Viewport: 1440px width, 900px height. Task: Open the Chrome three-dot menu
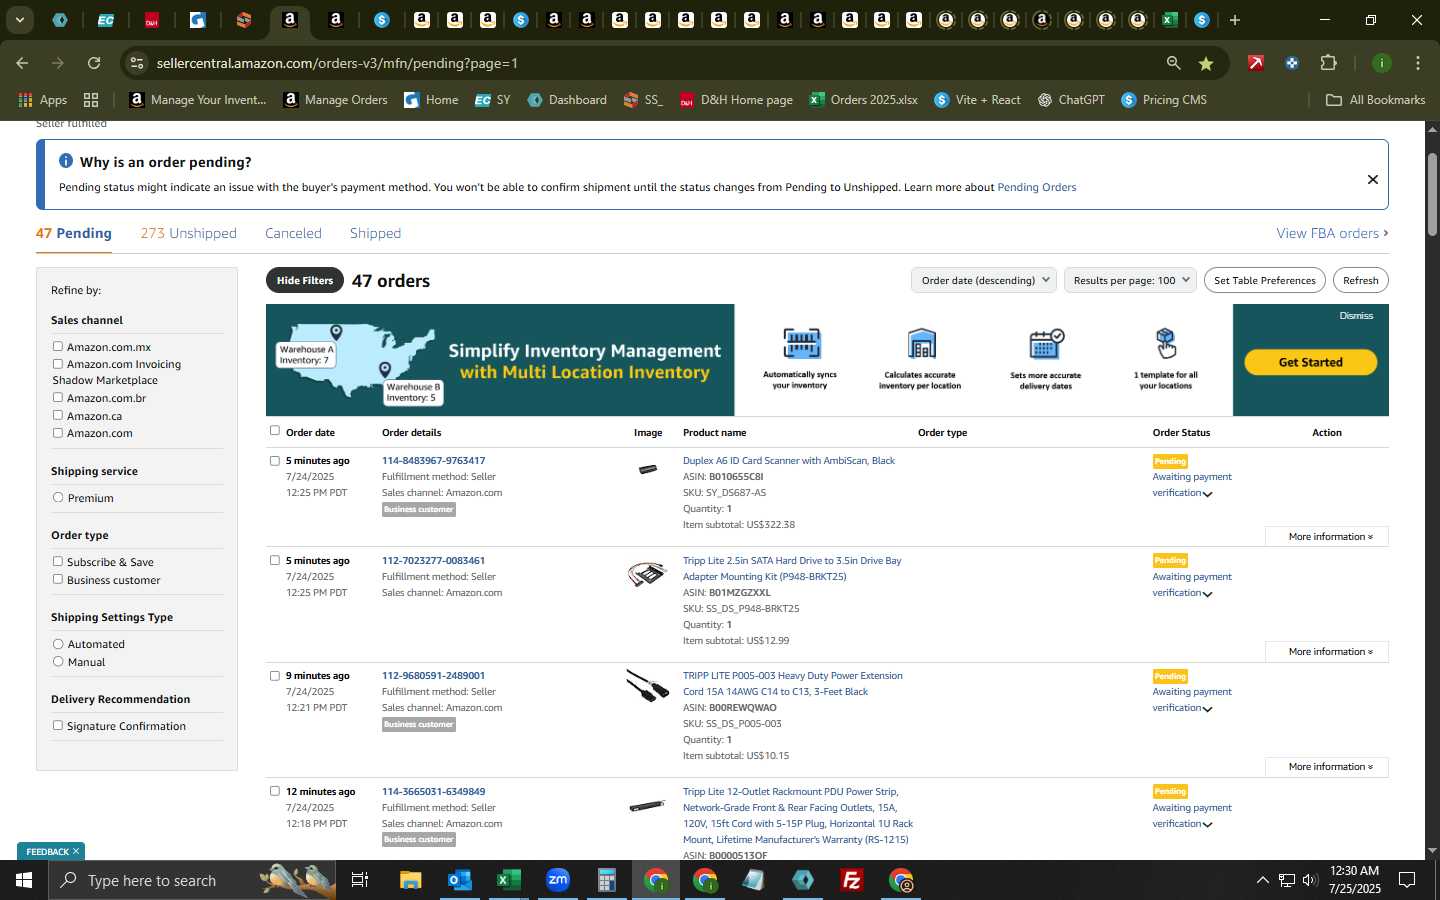point(1418,63)
